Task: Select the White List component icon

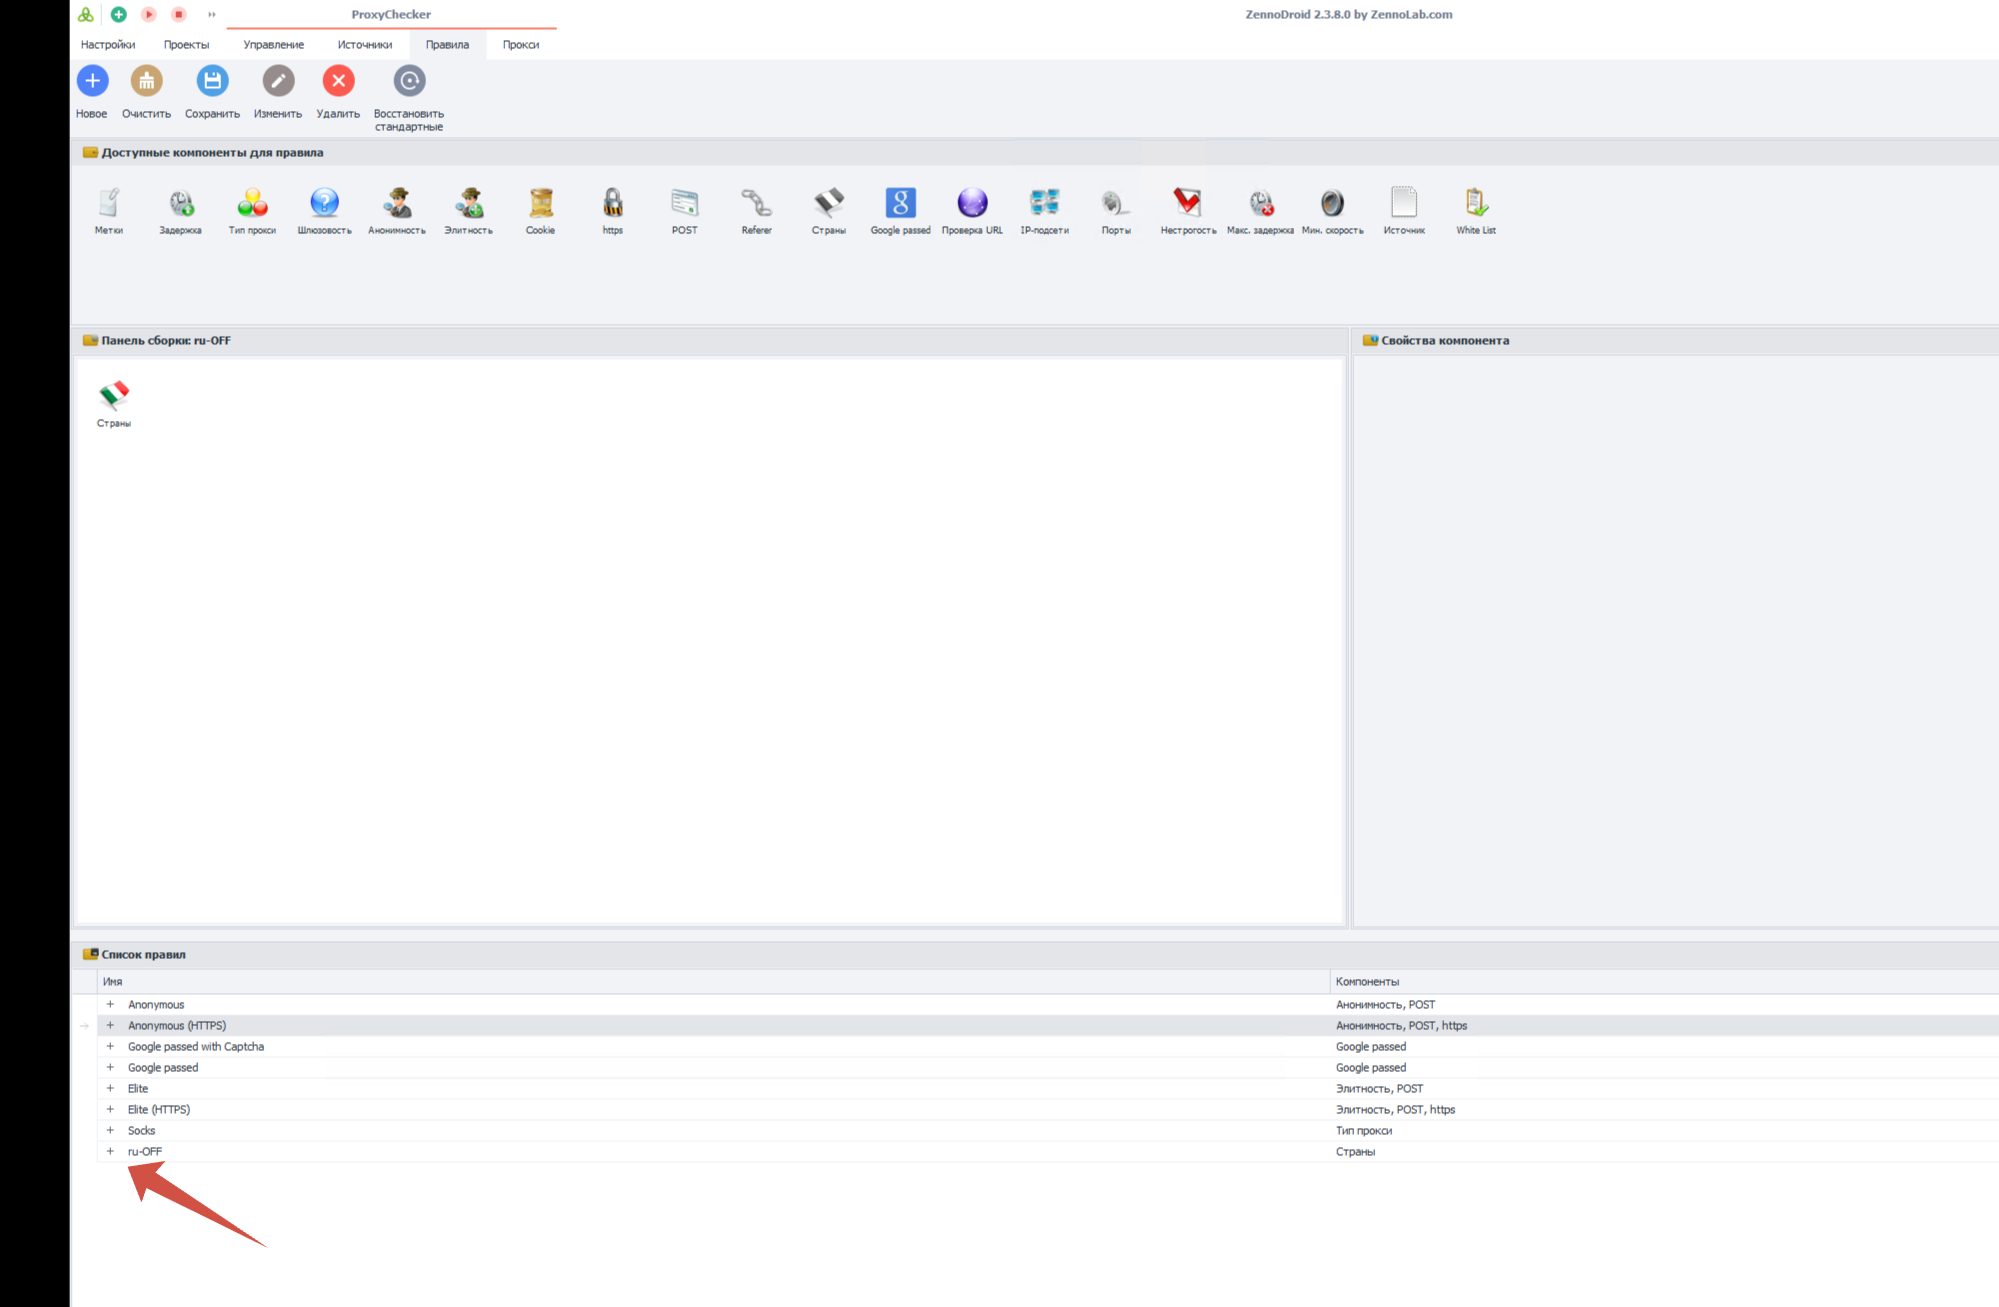Action: click(x=1476, y=204)
